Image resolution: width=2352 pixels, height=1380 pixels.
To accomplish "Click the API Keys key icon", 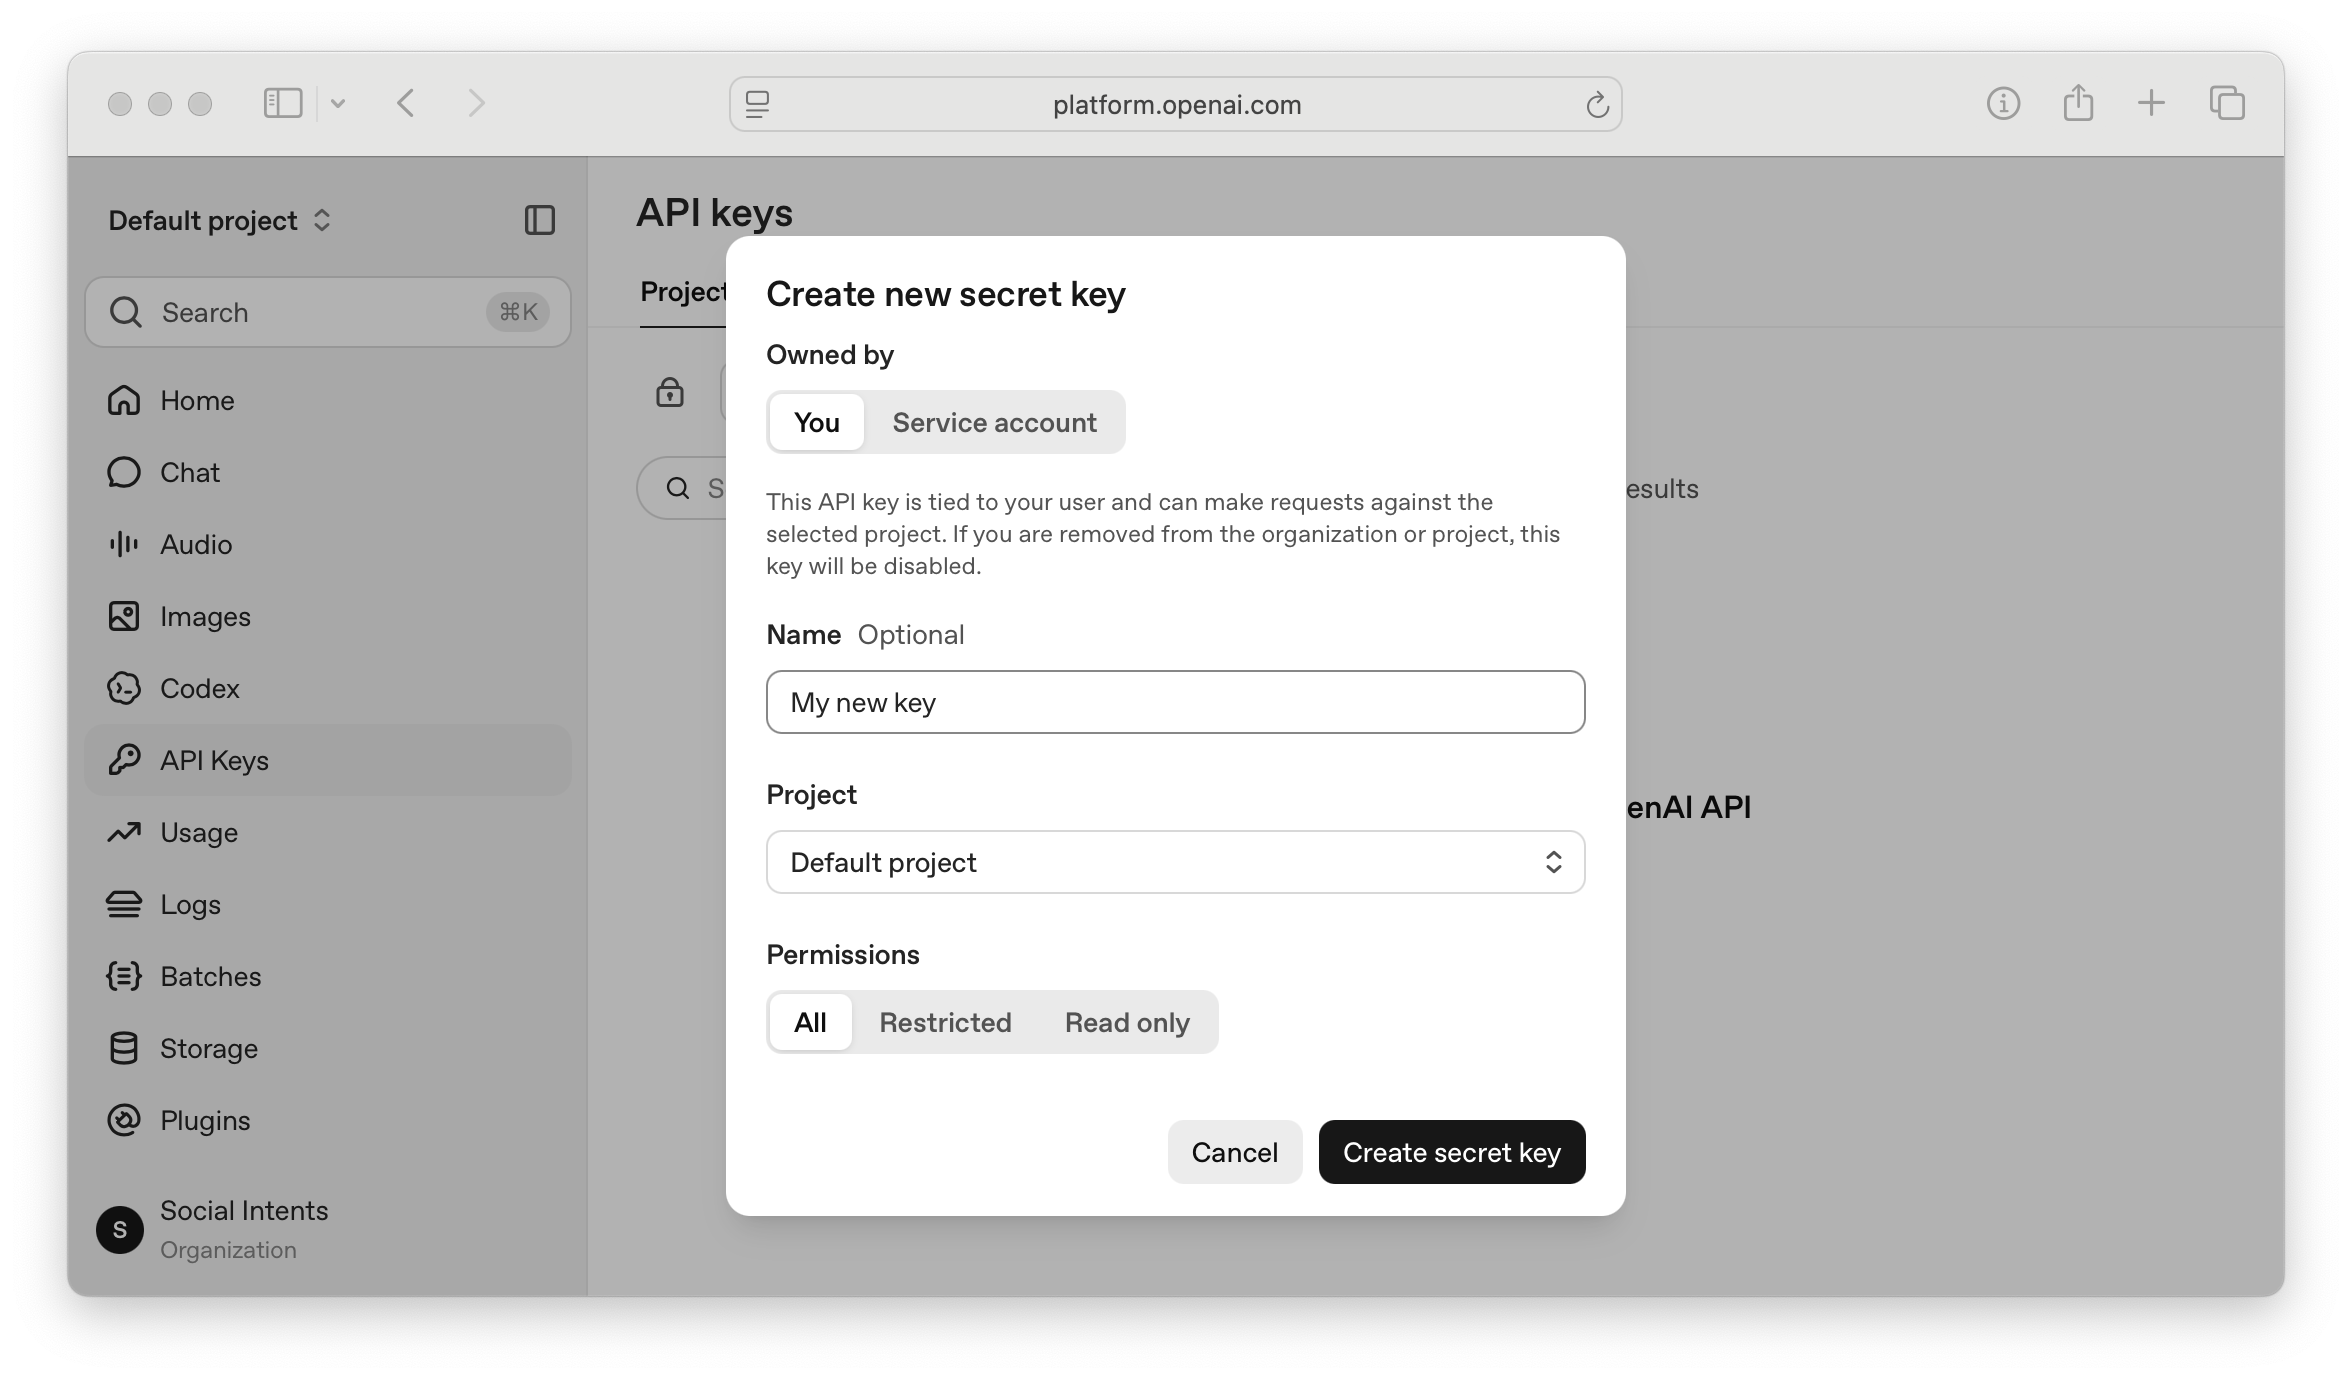I will tap(124, 760).
